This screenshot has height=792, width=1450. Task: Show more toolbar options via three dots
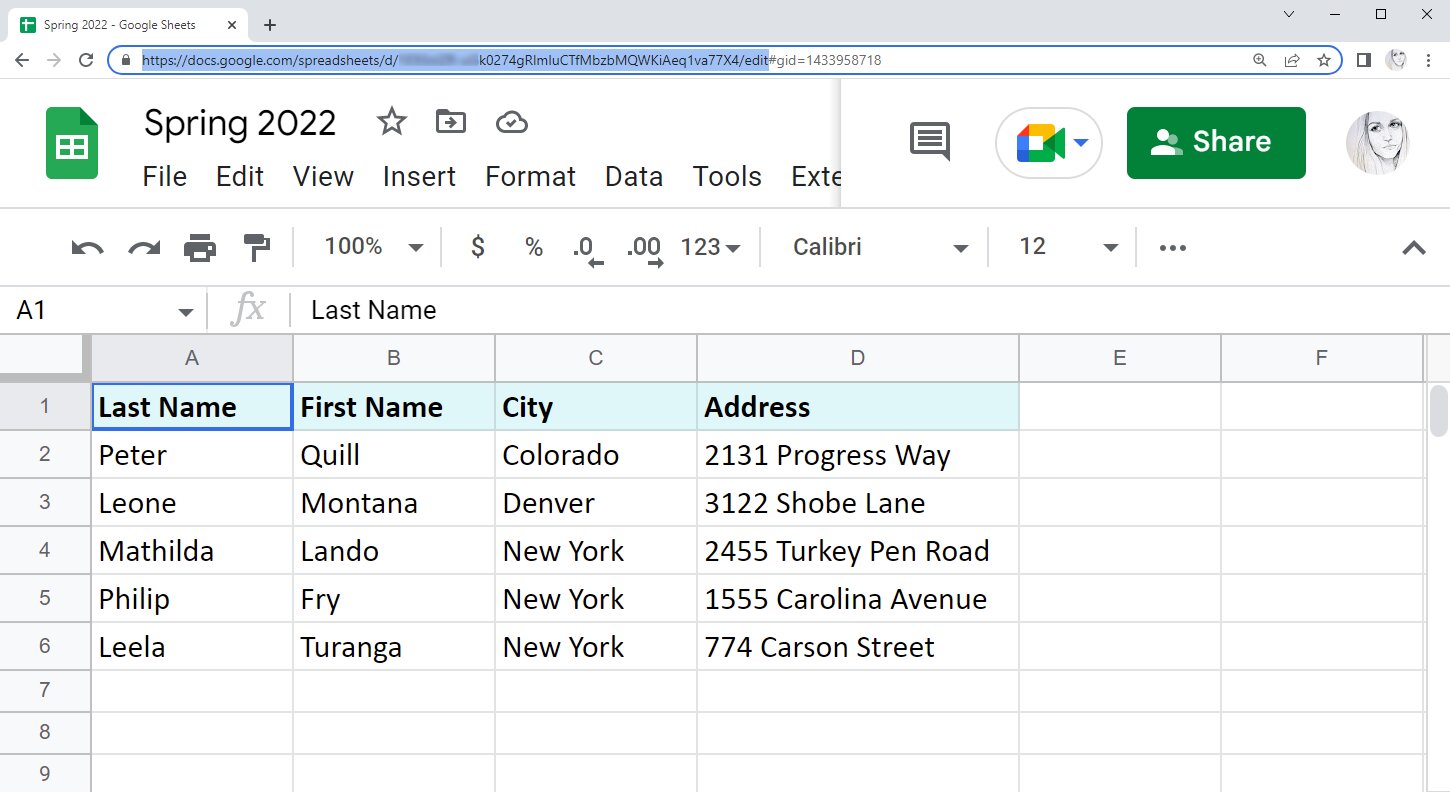click(1172, 248)
